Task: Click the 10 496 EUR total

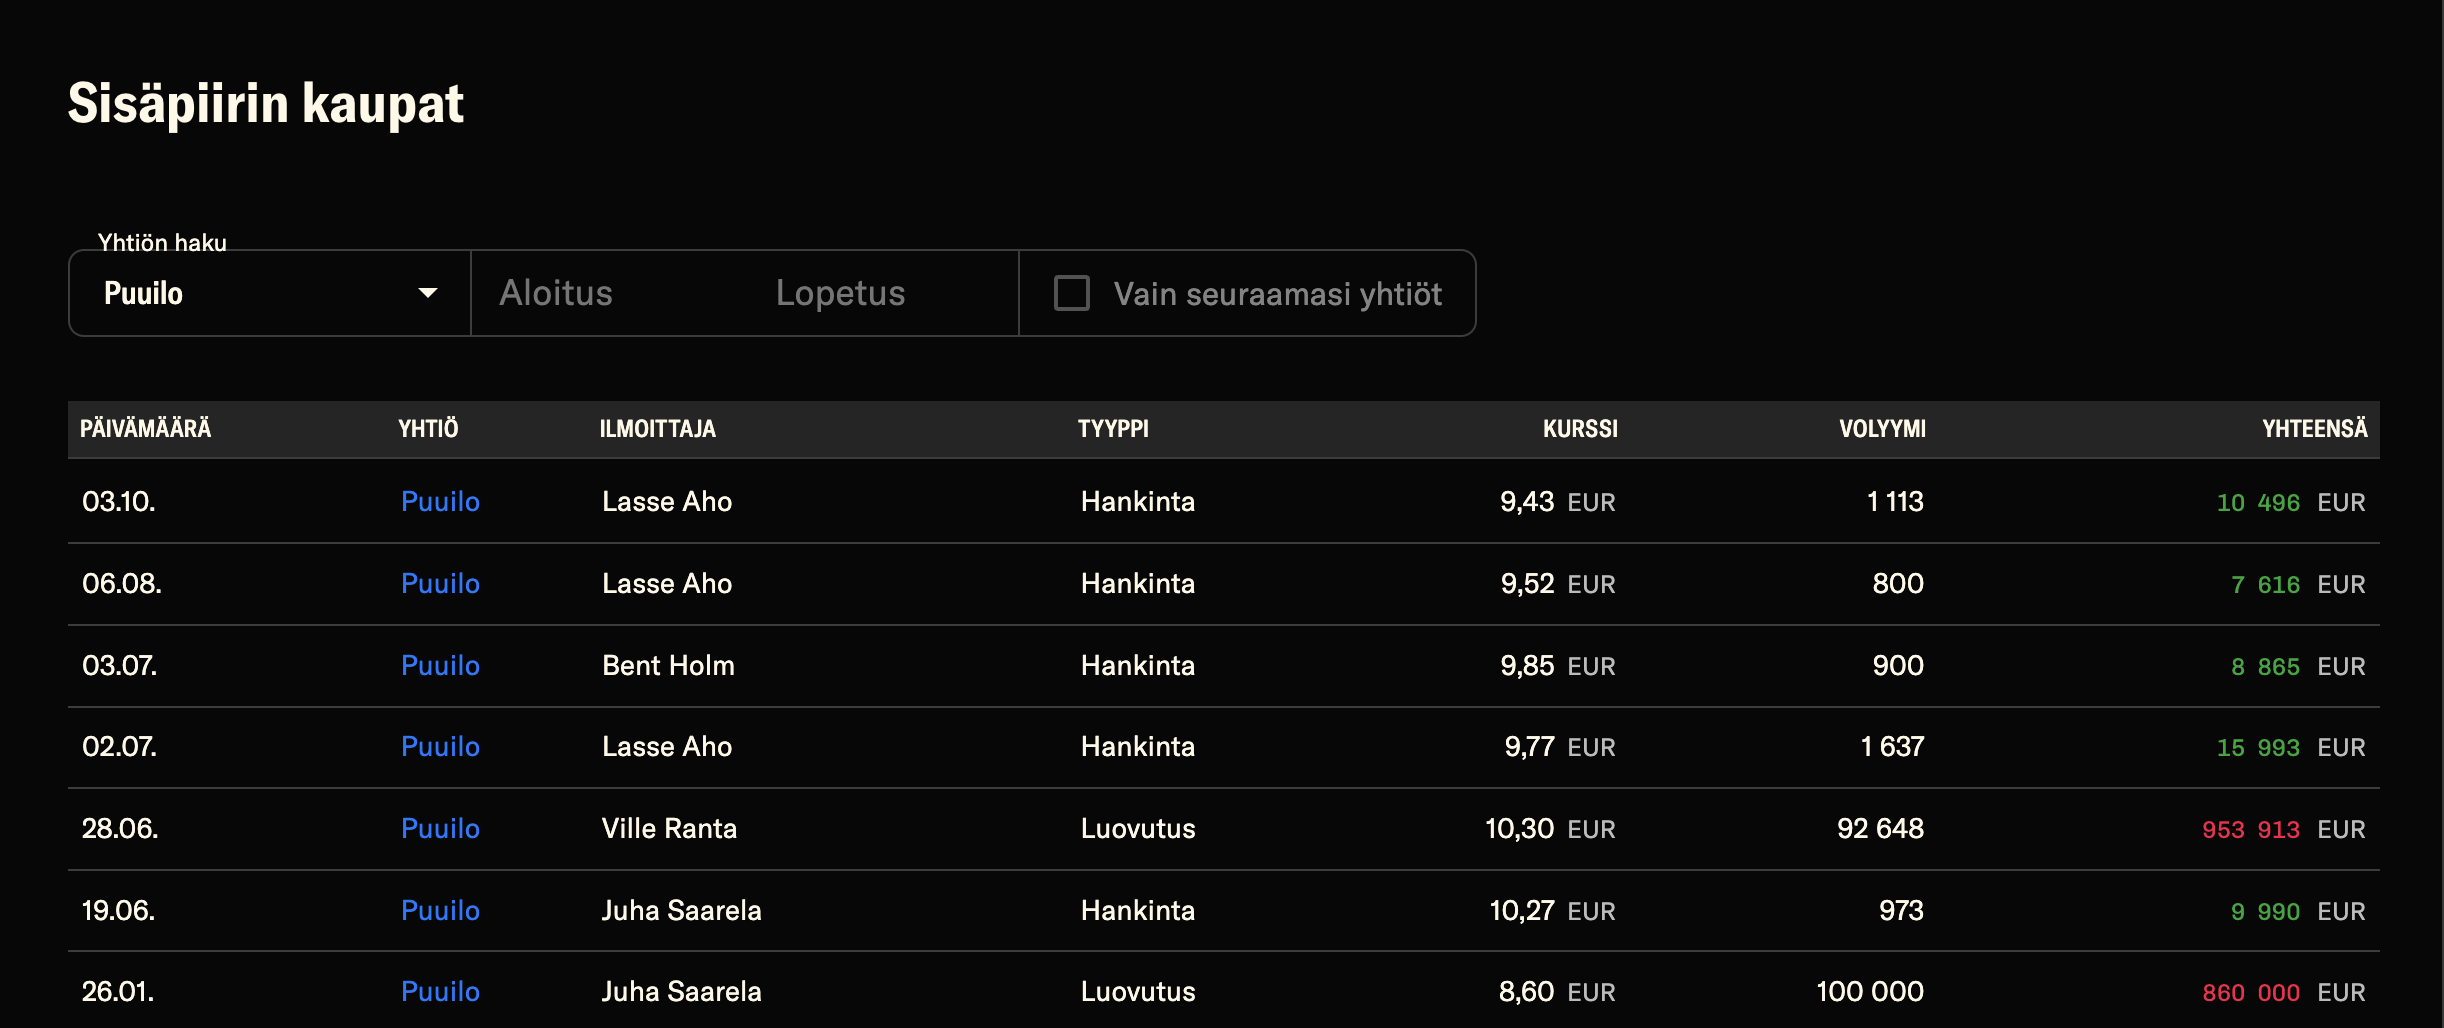Action: point(2291,502)
